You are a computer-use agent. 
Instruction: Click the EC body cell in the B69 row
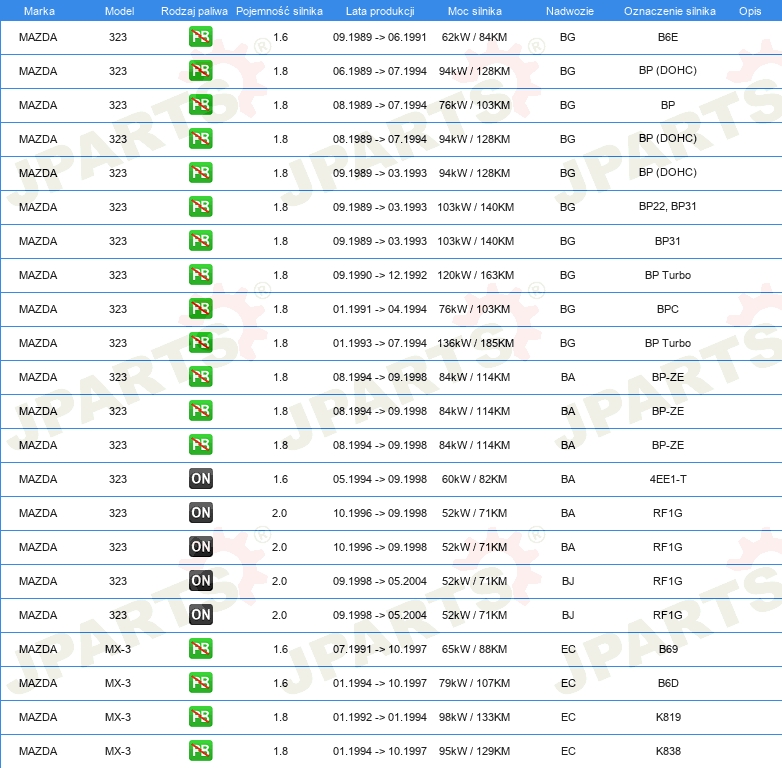(568, 649)
